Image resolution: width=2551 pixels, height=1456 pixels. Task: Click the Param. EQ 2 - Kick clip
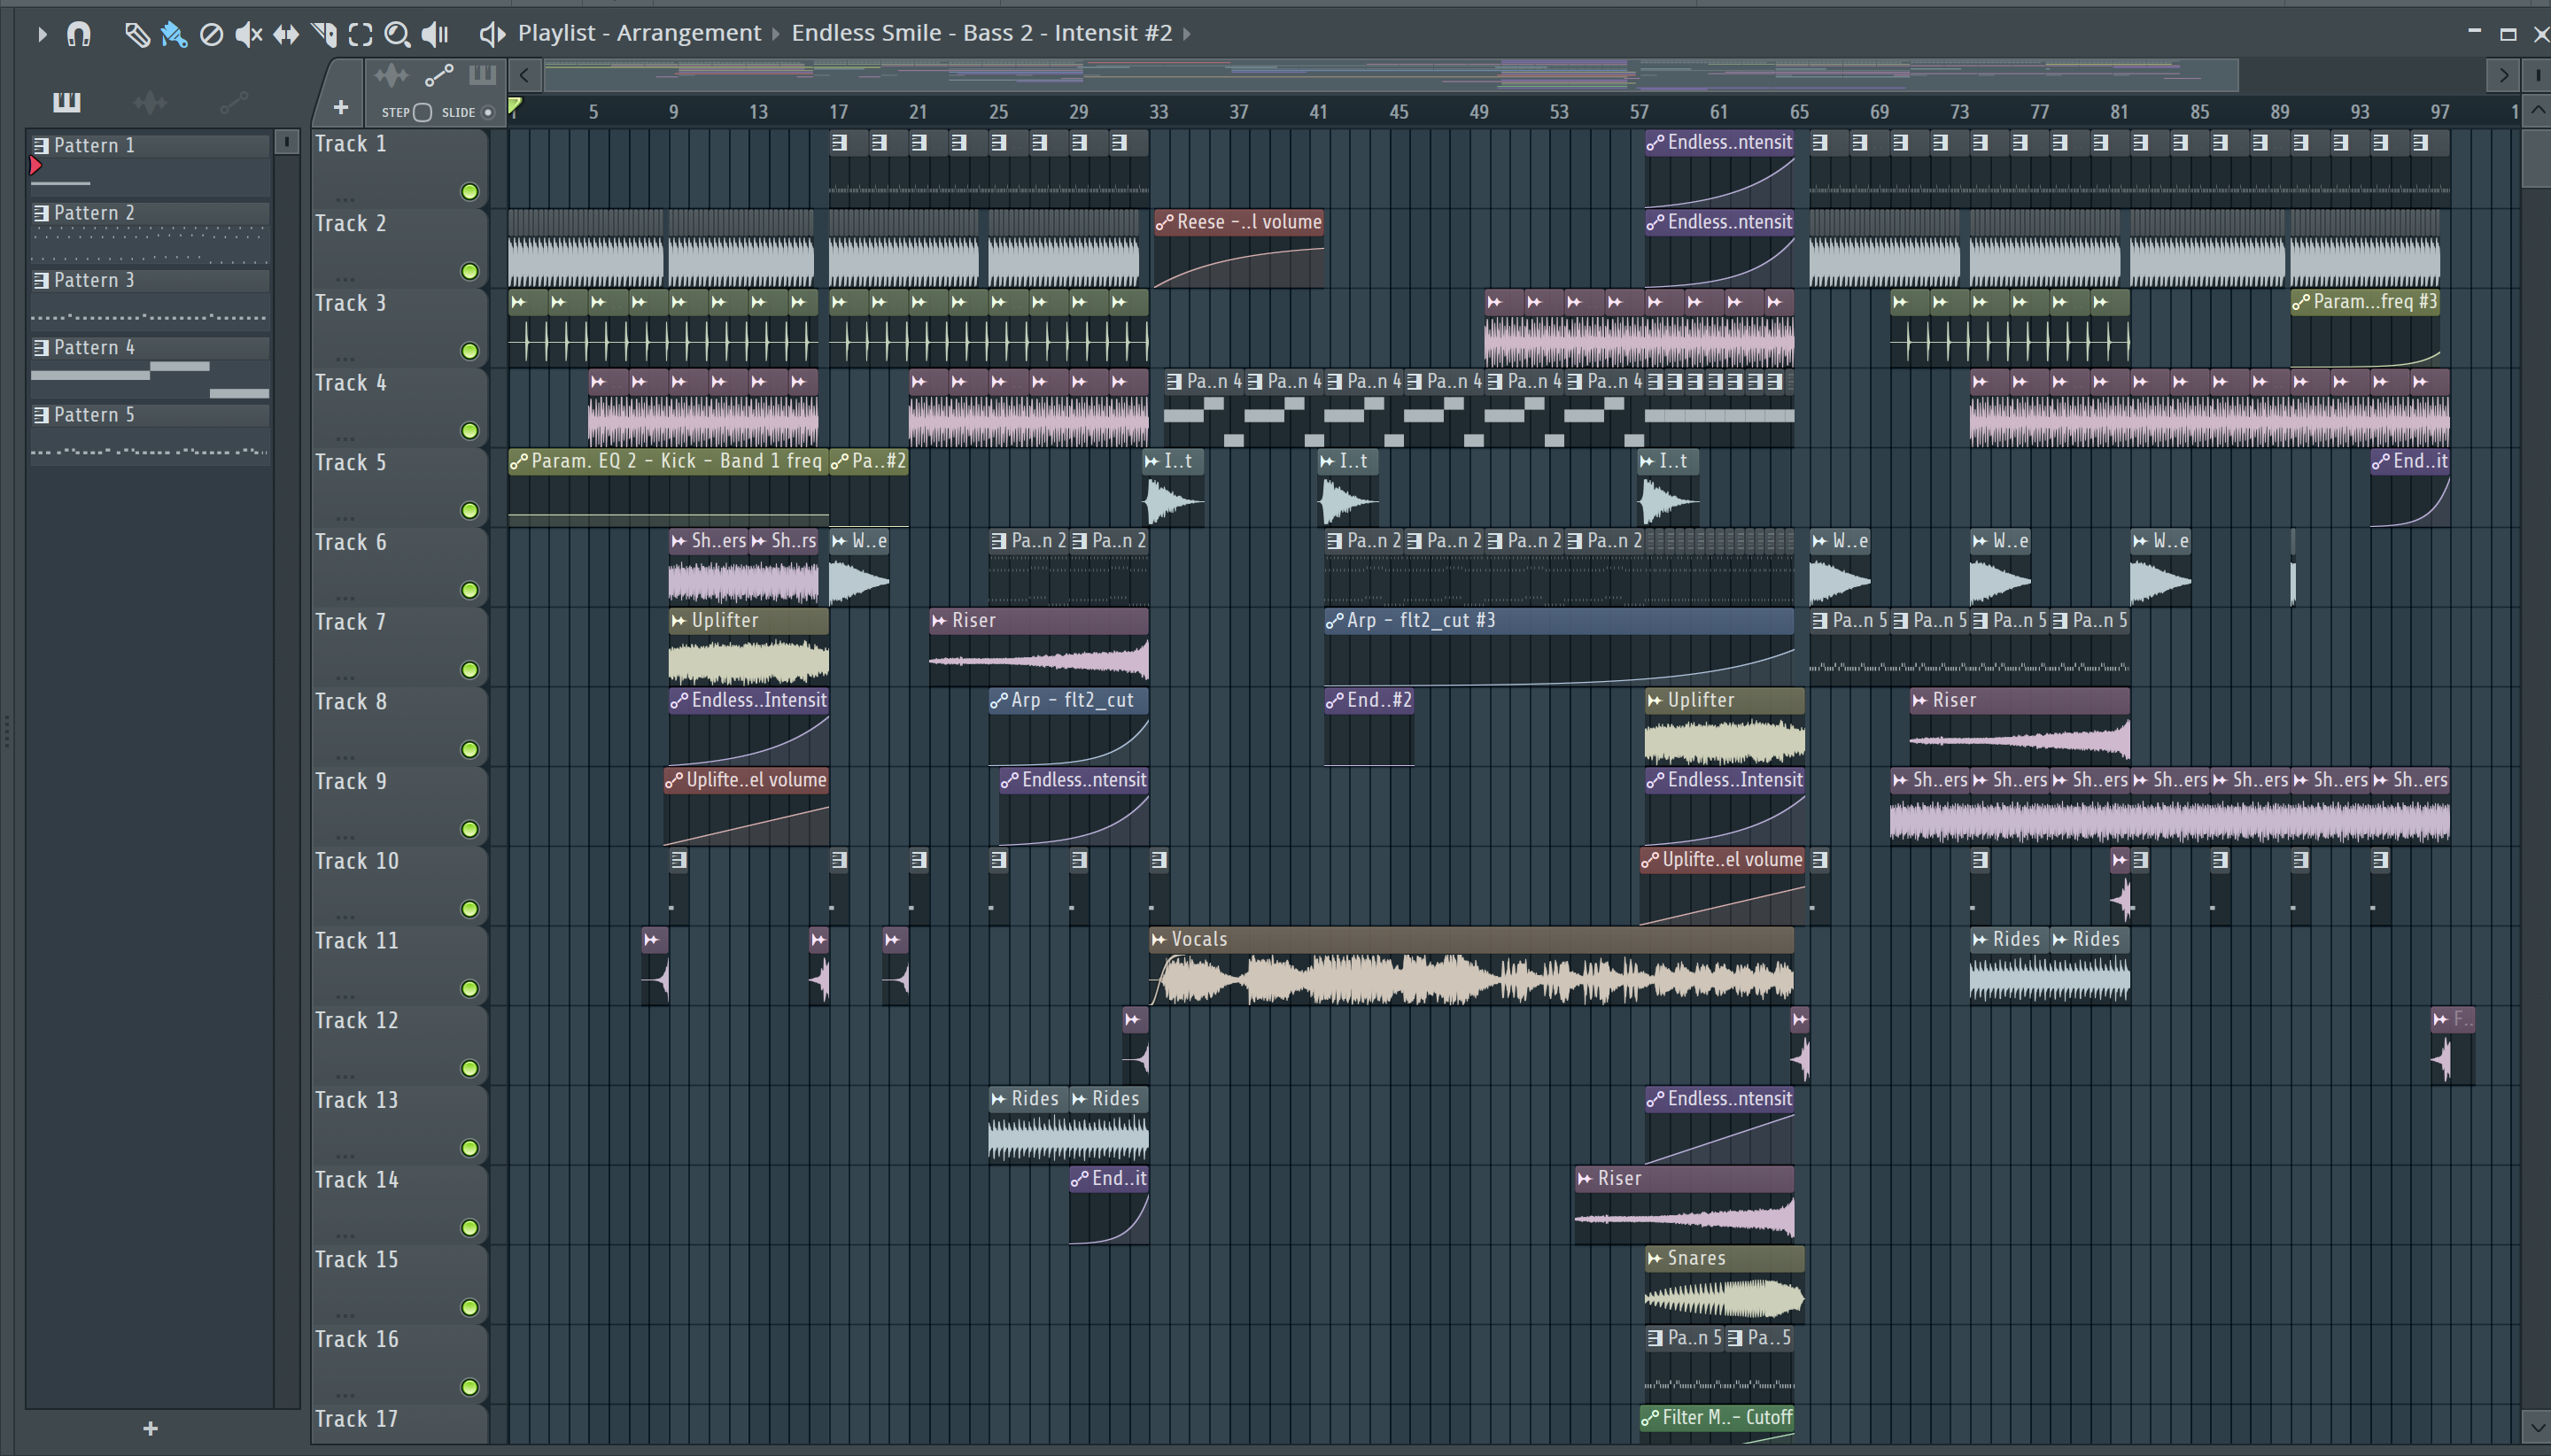click(668, 488)
